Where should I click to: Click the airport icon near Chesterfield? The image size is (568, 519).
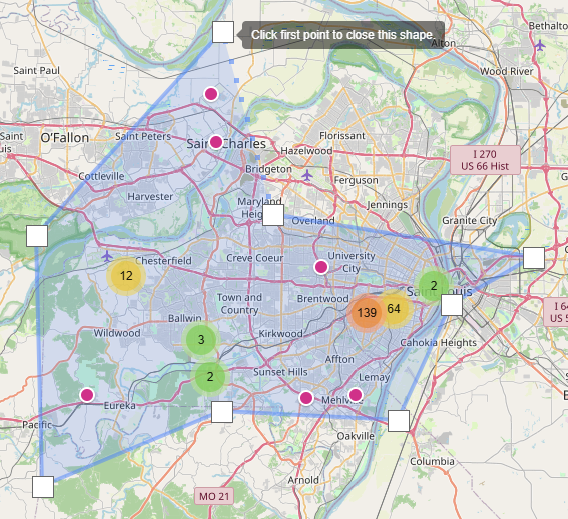107,256
